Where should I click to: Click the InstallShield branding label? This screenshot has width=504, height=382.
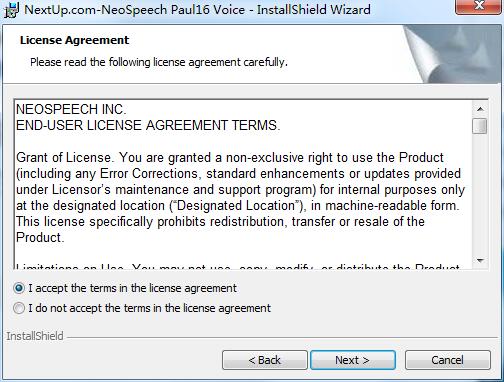(x=35, y=336)
